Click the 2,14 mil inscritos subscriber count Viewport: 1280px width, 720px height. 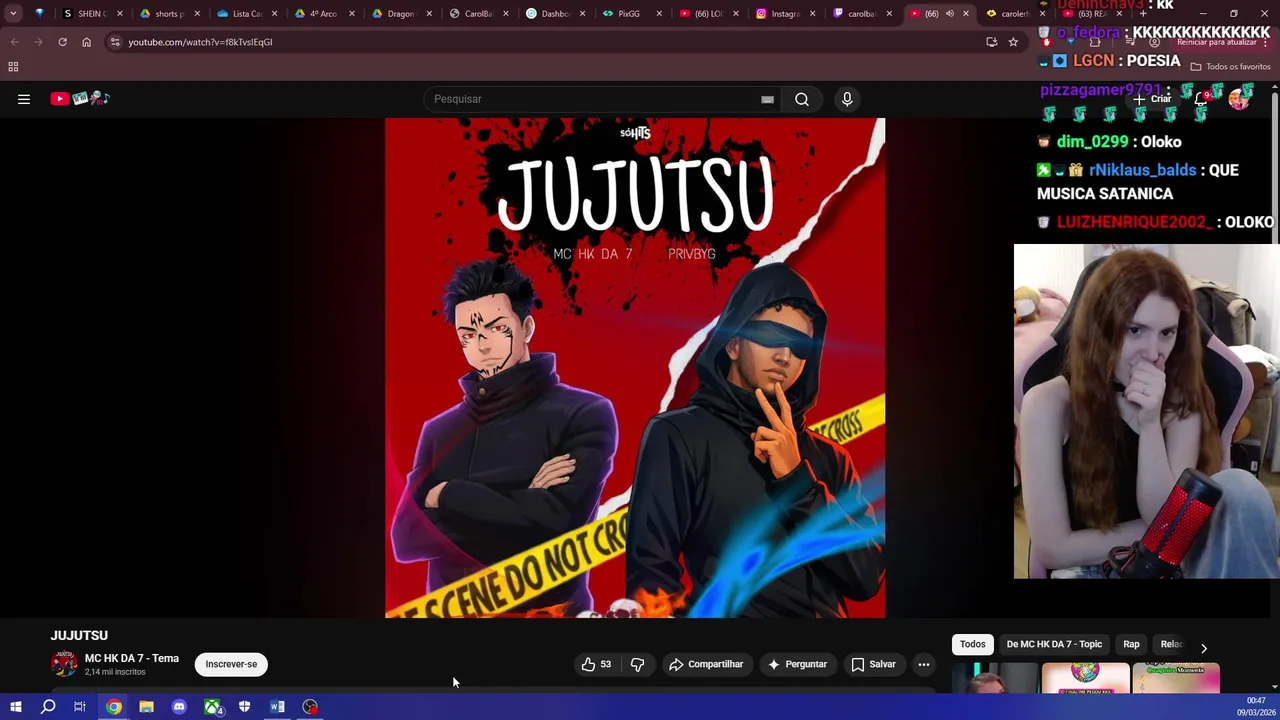[x=115, y=672]
